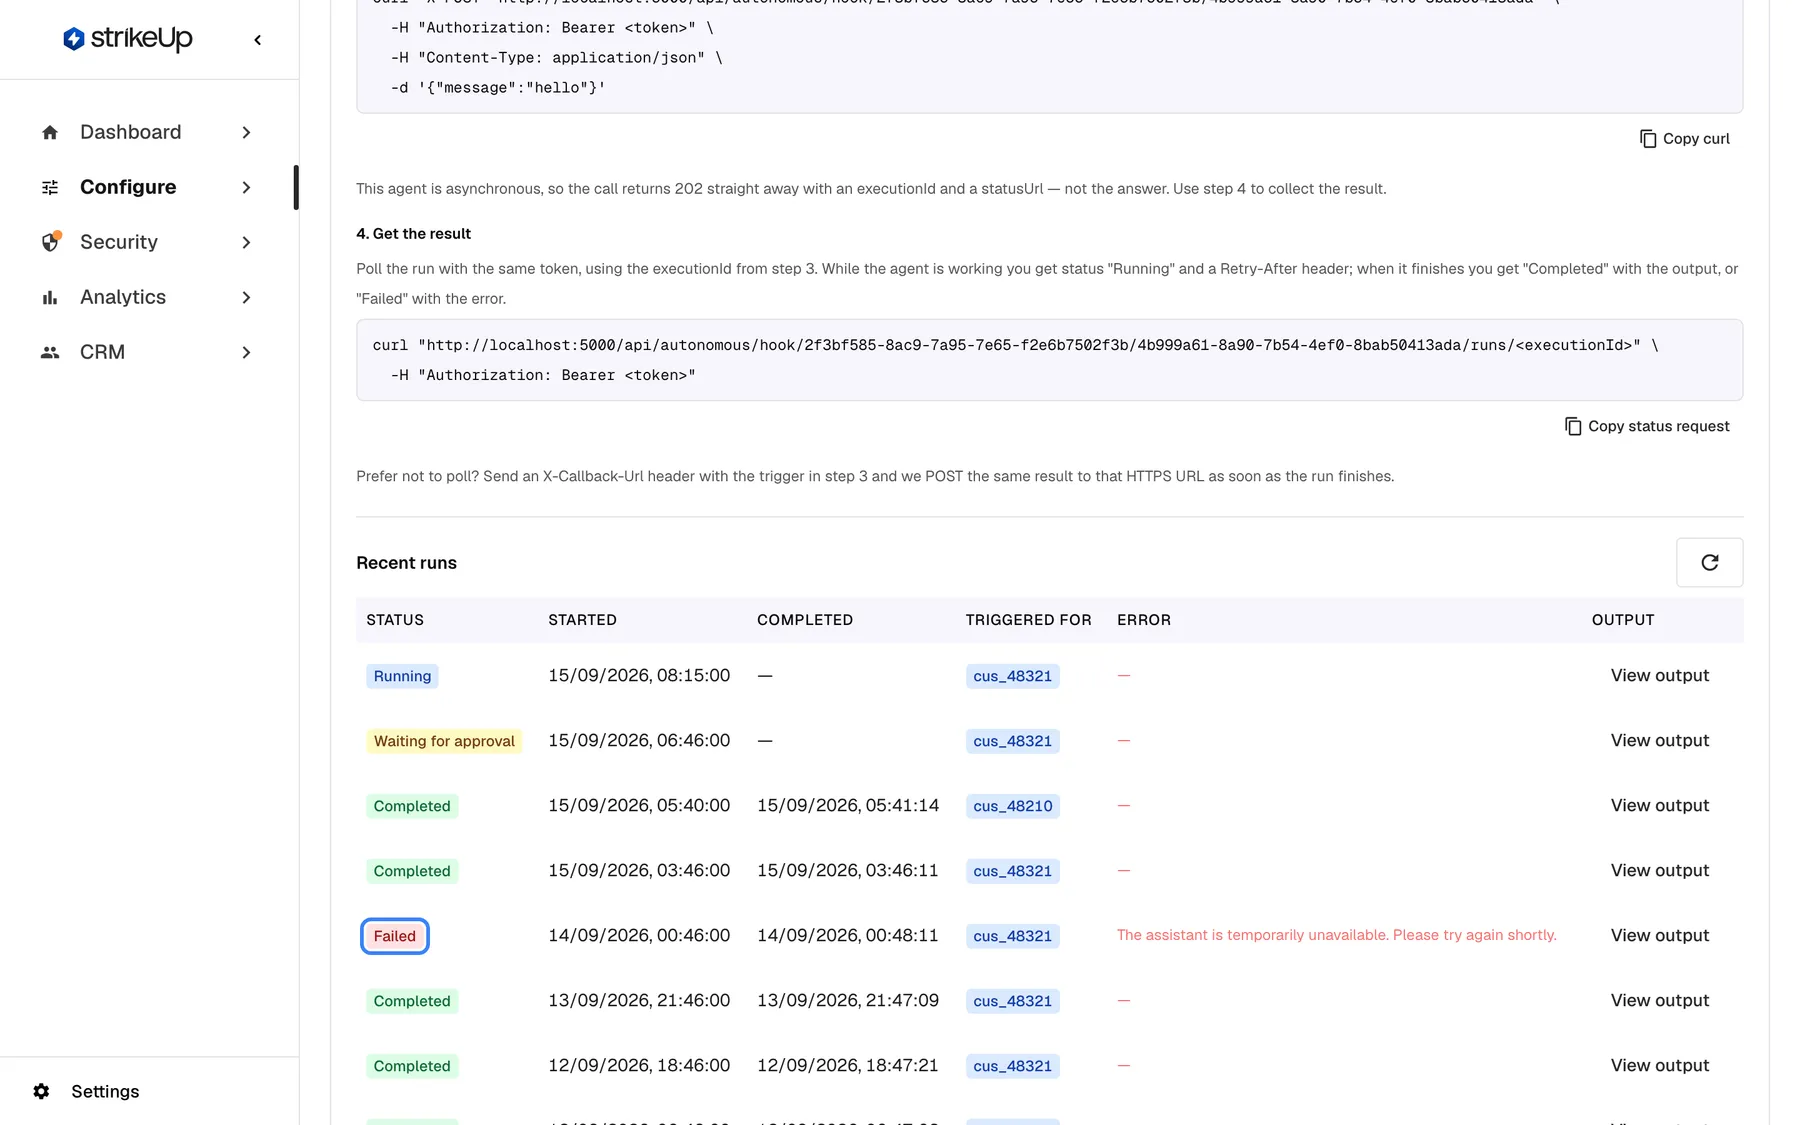Viewport: 1800px width, 1125px height.
Task: Expand the Security menu chevron
Action: coord(246,242)
